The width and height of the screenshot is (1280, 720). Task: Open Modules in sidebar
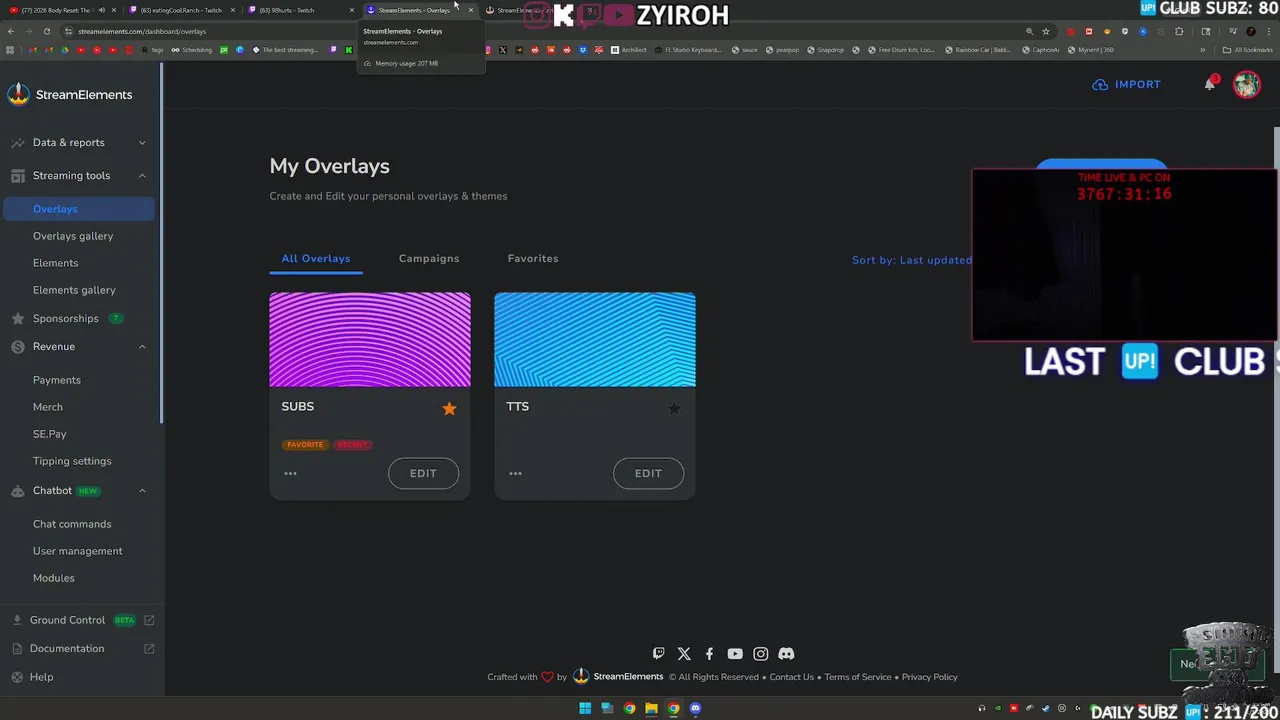[x=54, y=578]
